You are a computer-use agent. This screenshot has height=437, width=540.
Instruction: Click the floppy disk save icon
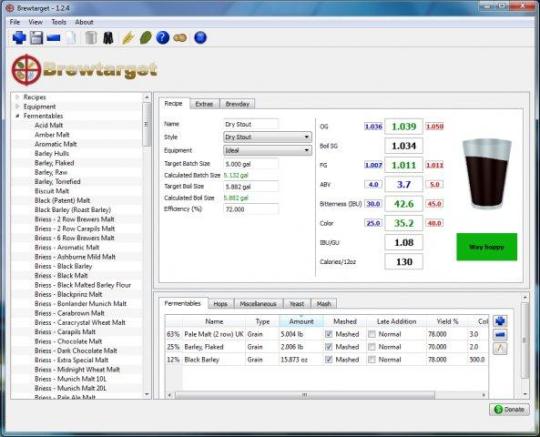36,38
